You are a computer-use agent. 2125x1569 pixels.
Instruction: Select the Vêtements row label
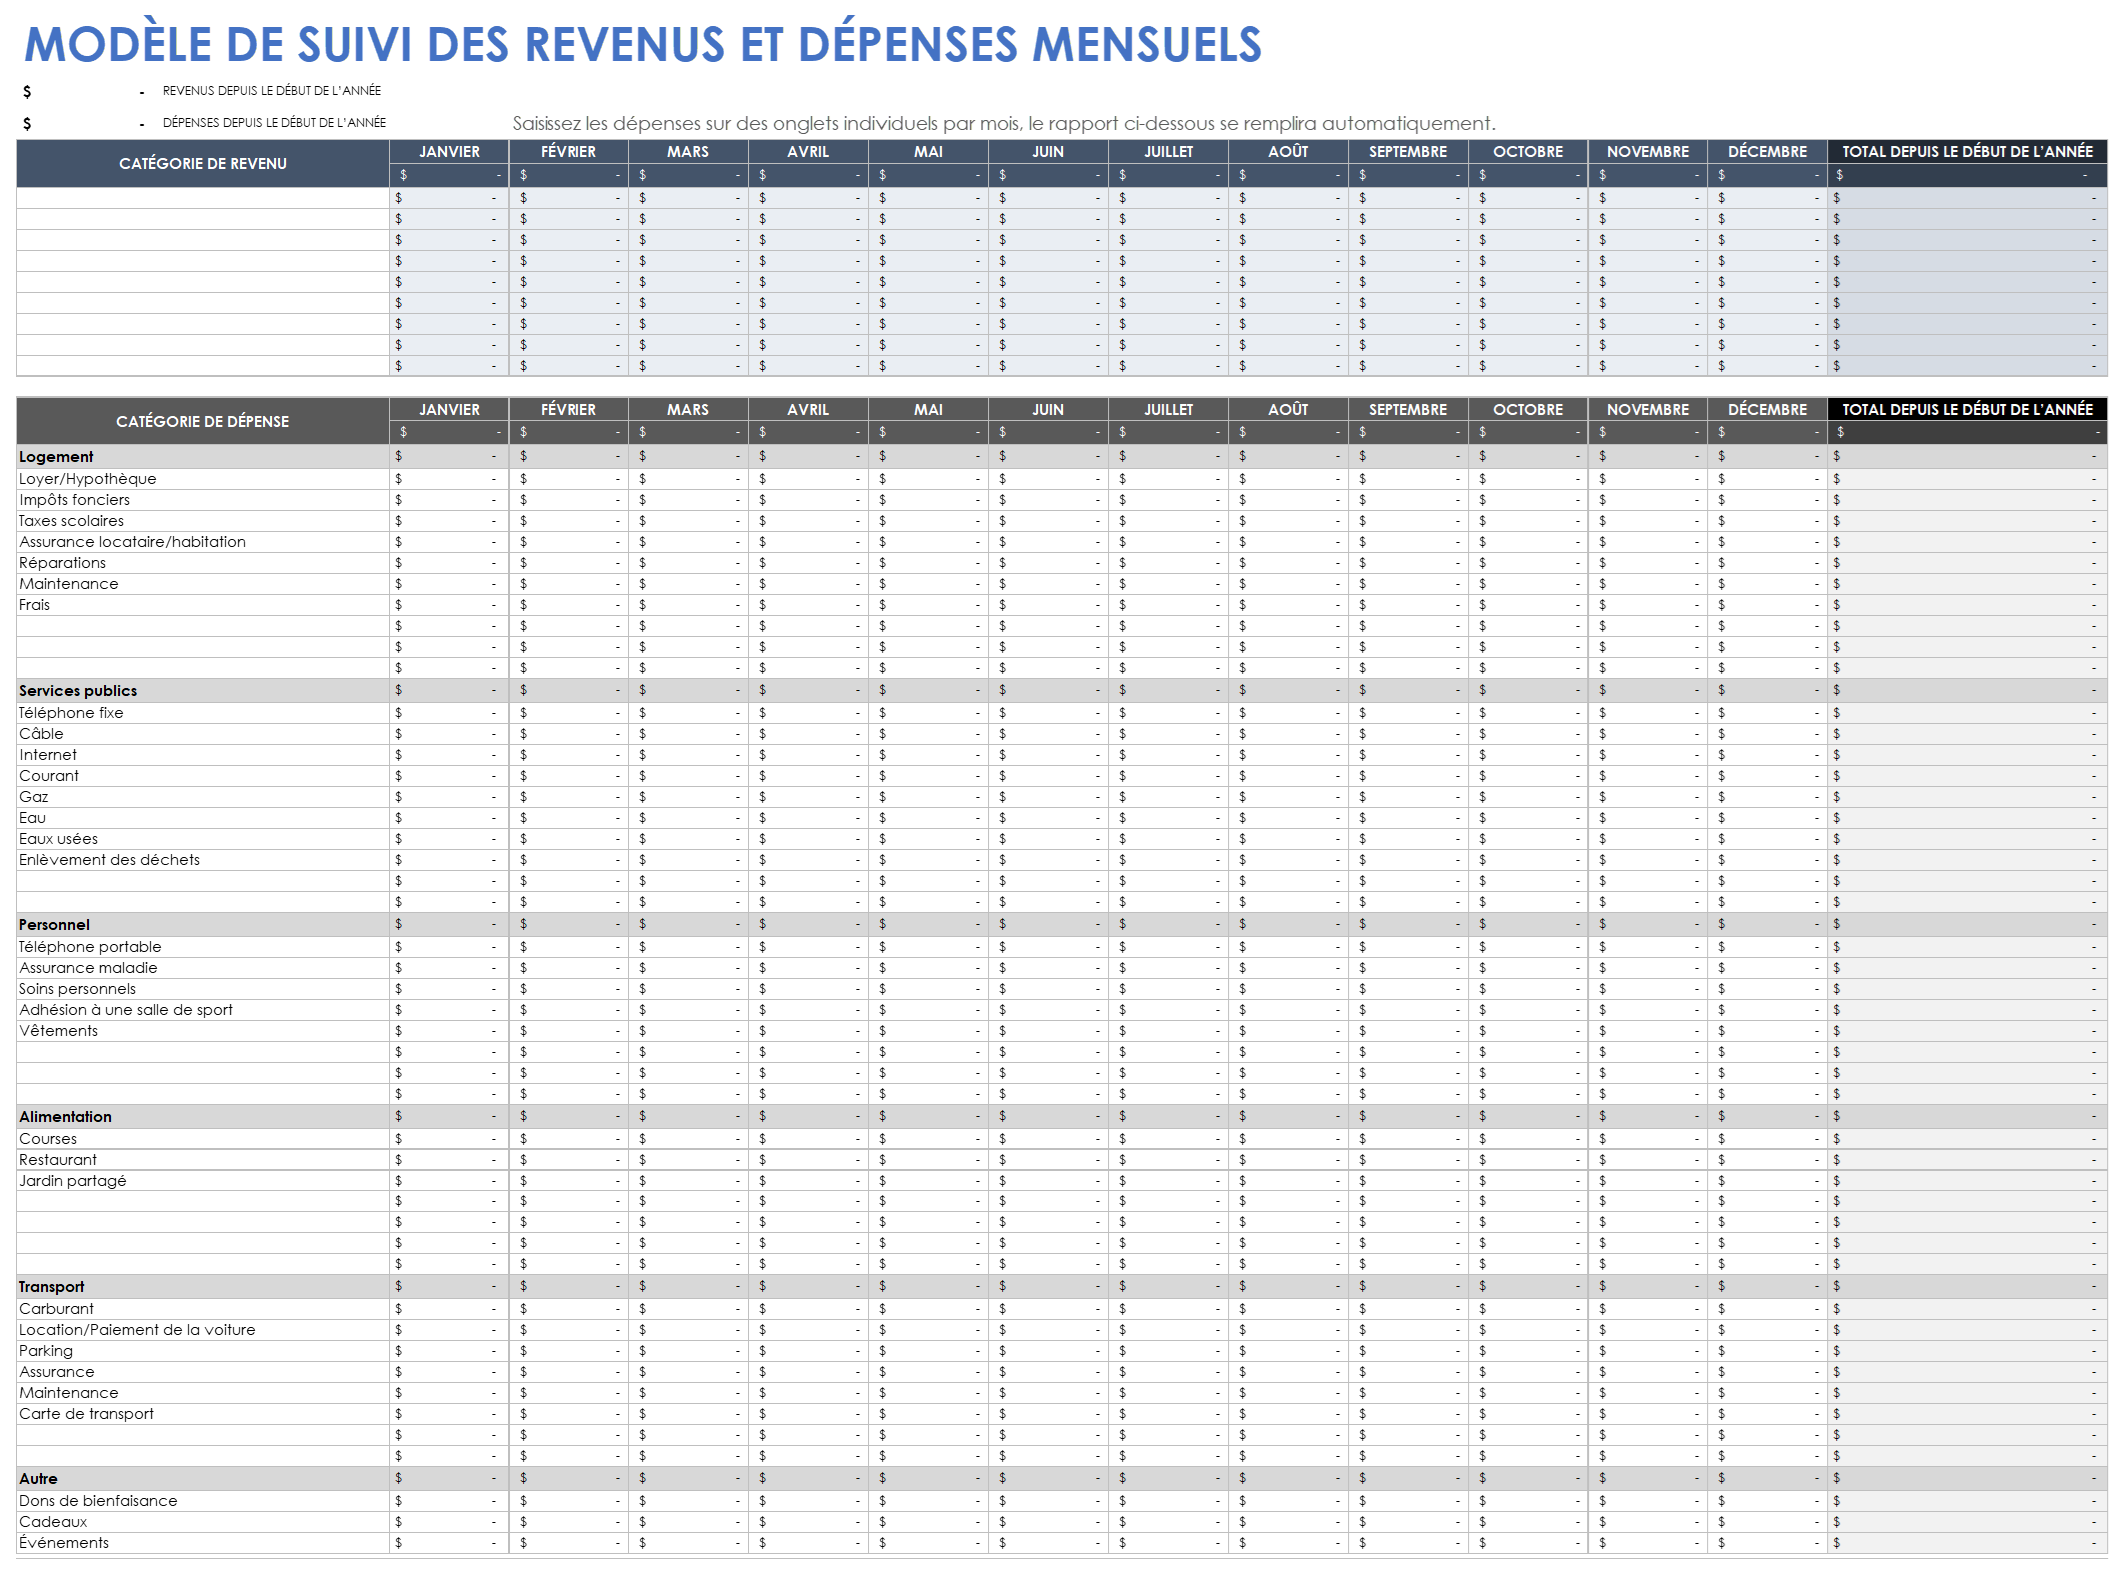pyautogui.click(x=58, y=1031)
